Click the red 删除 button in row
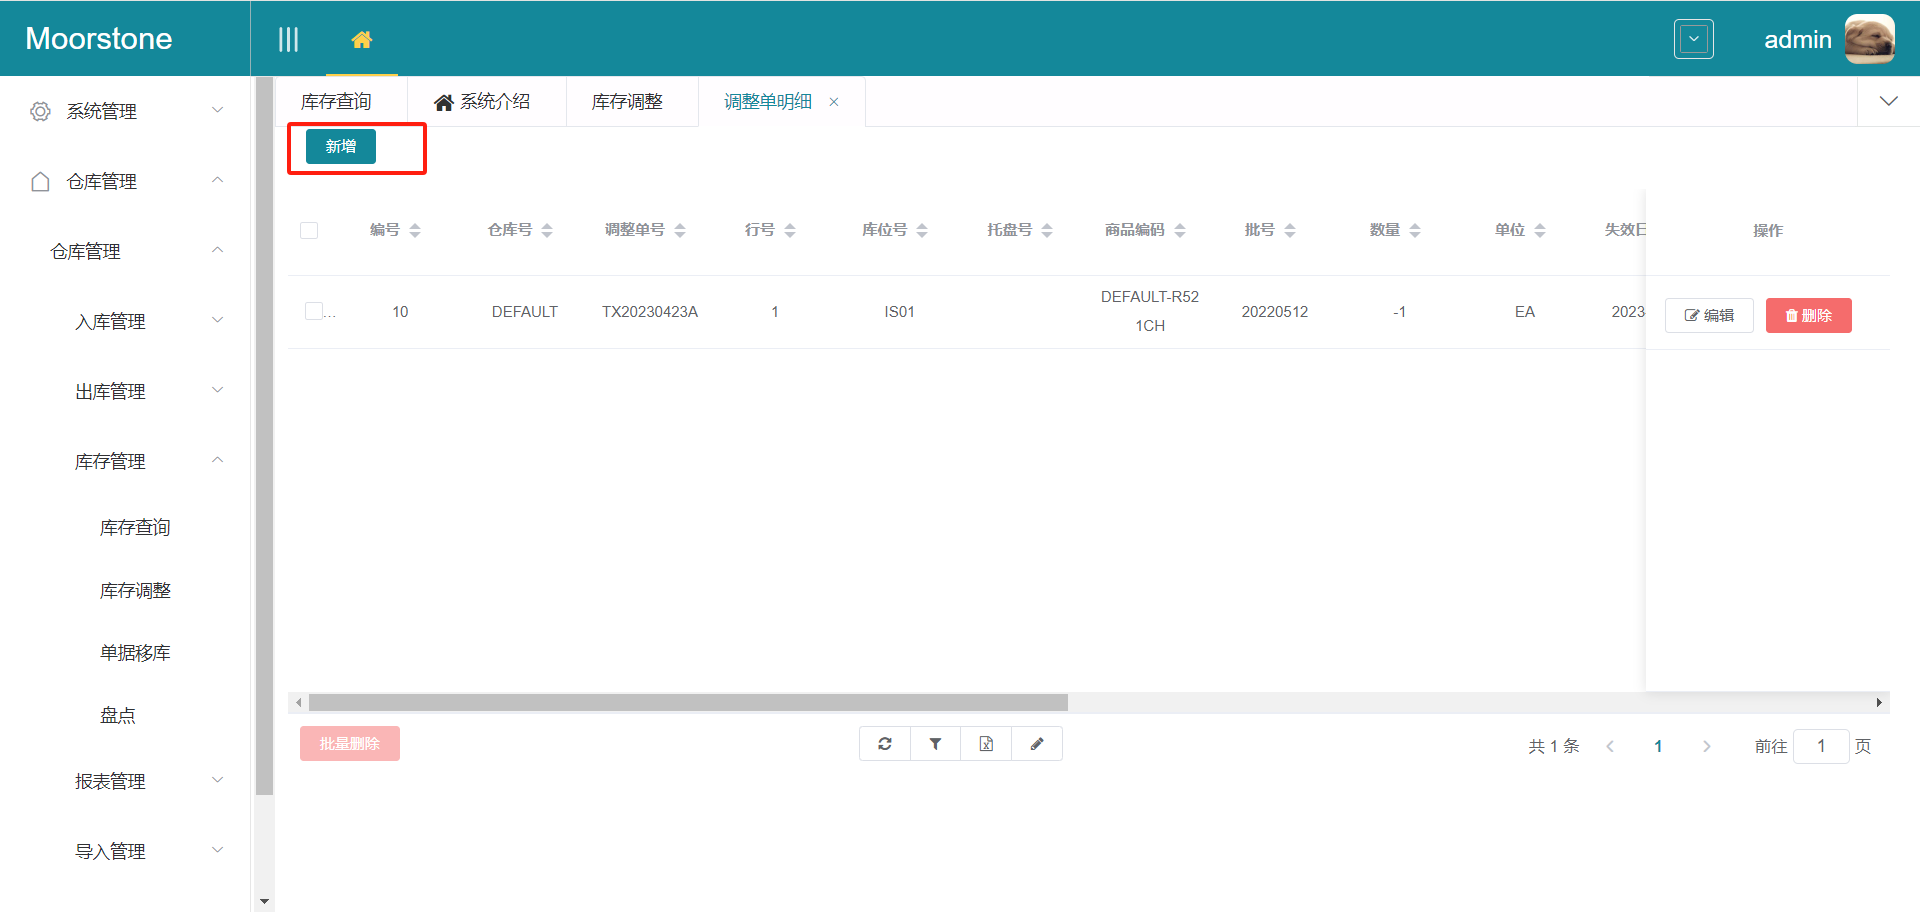The height and width of the screenshot is (912, 1920). 1808,315
